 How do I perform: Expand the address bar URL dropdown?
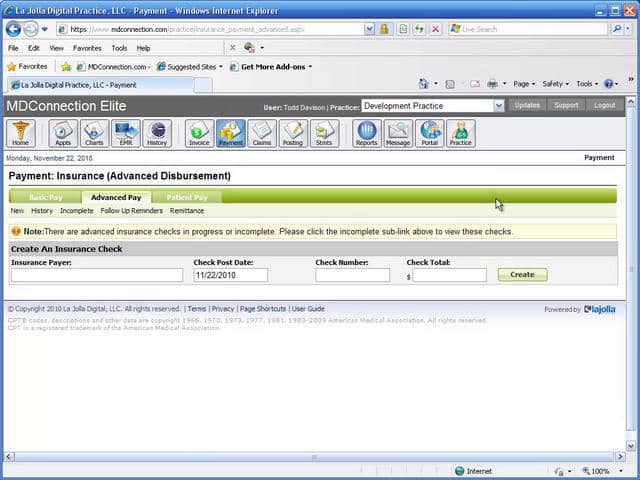[x=369, y=29]
